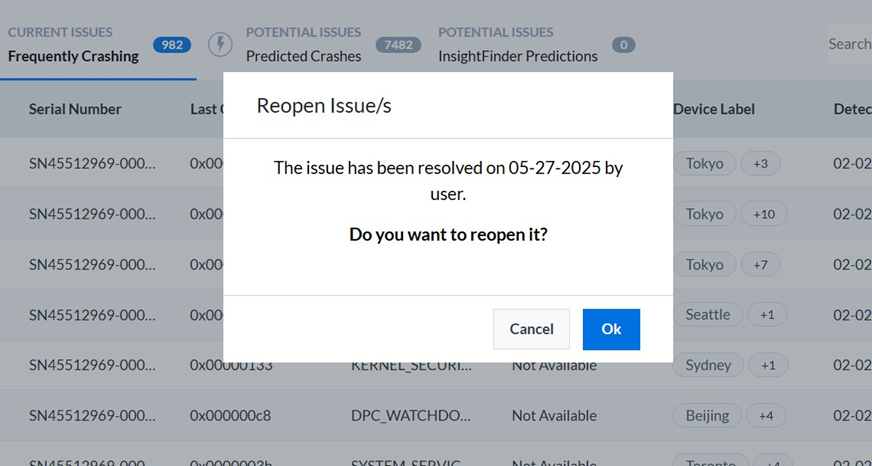Click the 0x000000c8 crash code cell
The width and height of the screenshot is (872, 466).
[x=230, y=415]
